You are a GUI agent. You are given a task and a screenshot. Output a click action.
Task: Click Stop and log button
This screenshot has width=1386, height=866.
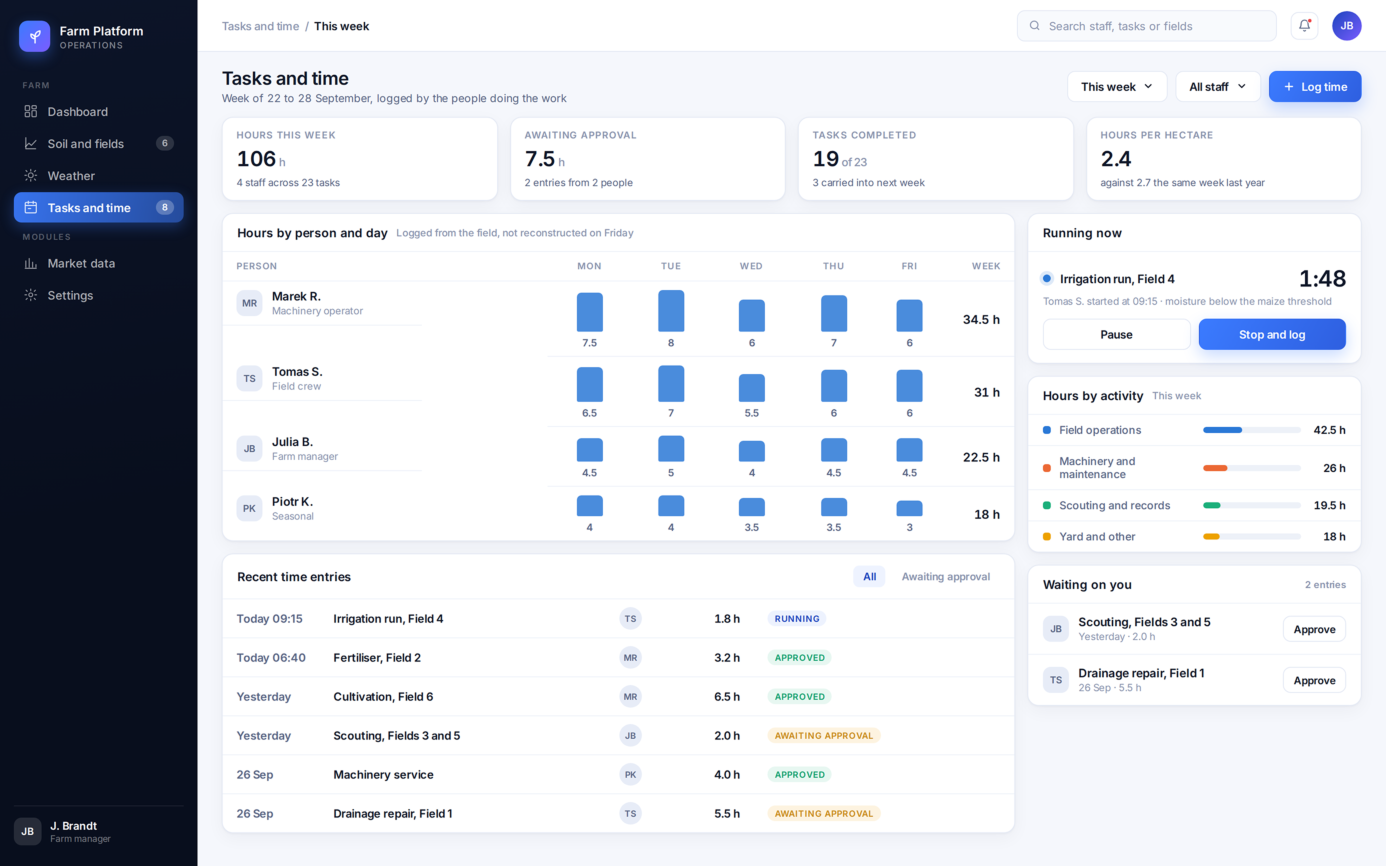pos(1272,334)
